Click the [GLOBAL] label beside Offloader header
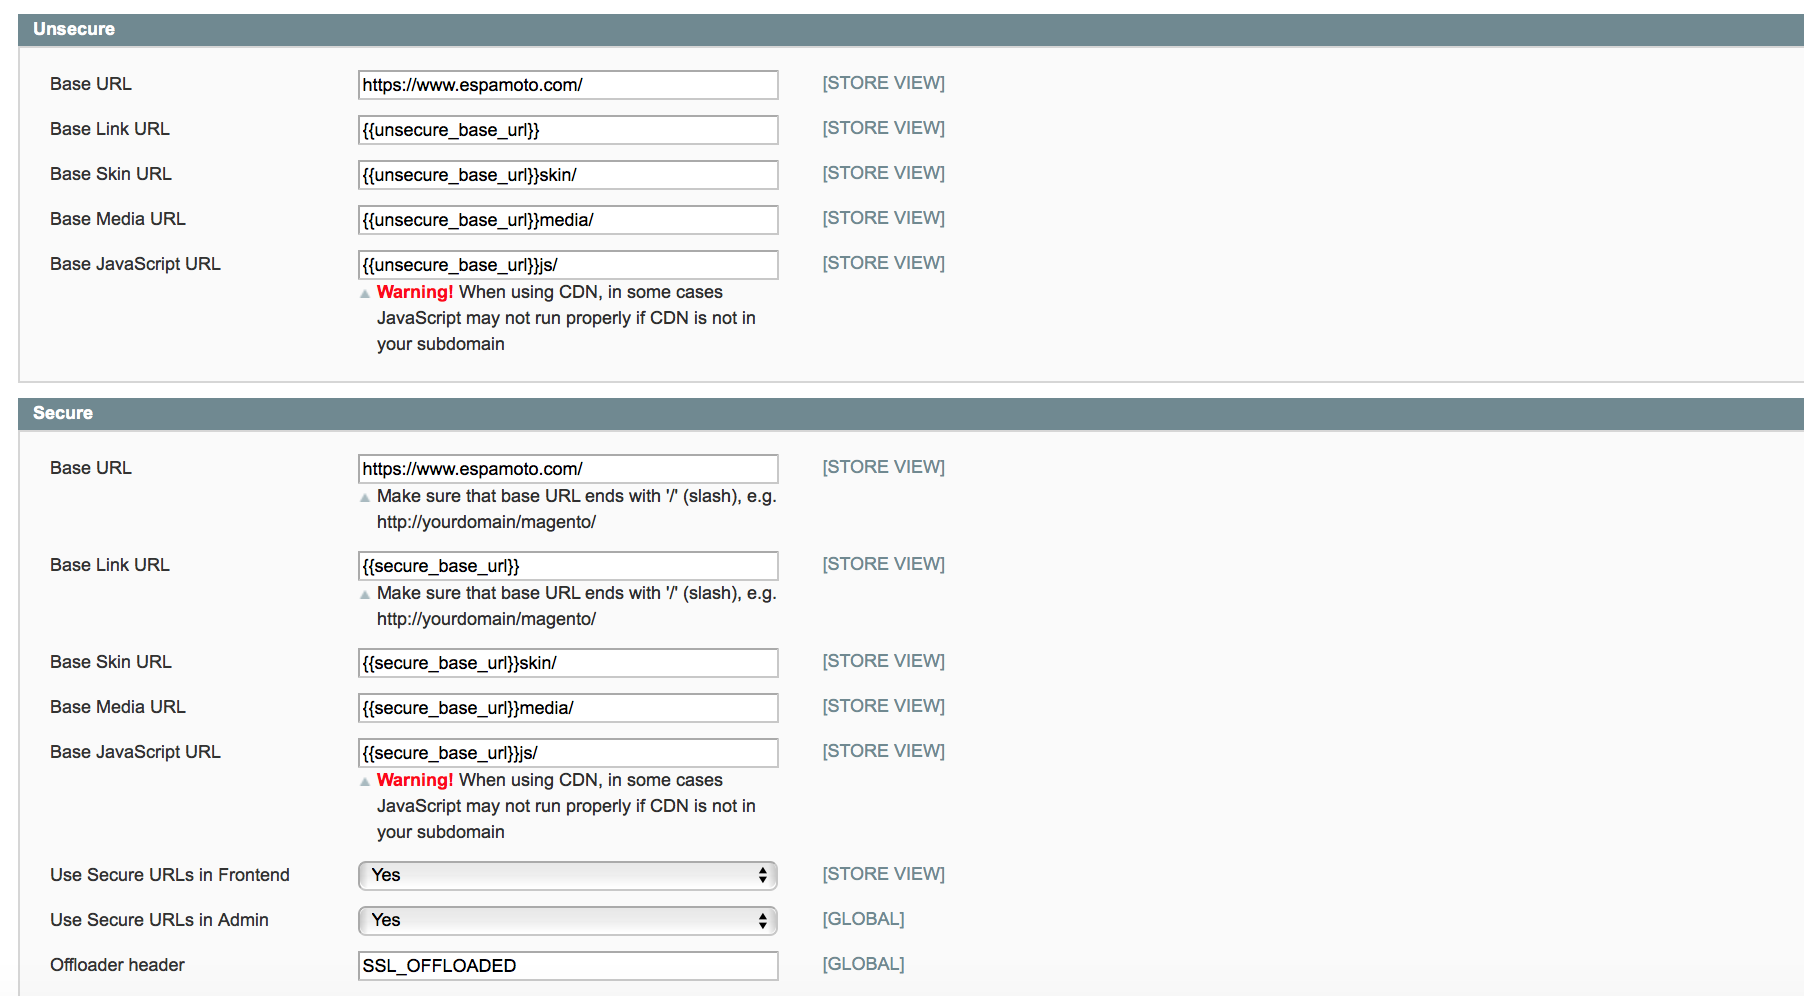Viewport: 1804px width, 996px height. point(862,963)
